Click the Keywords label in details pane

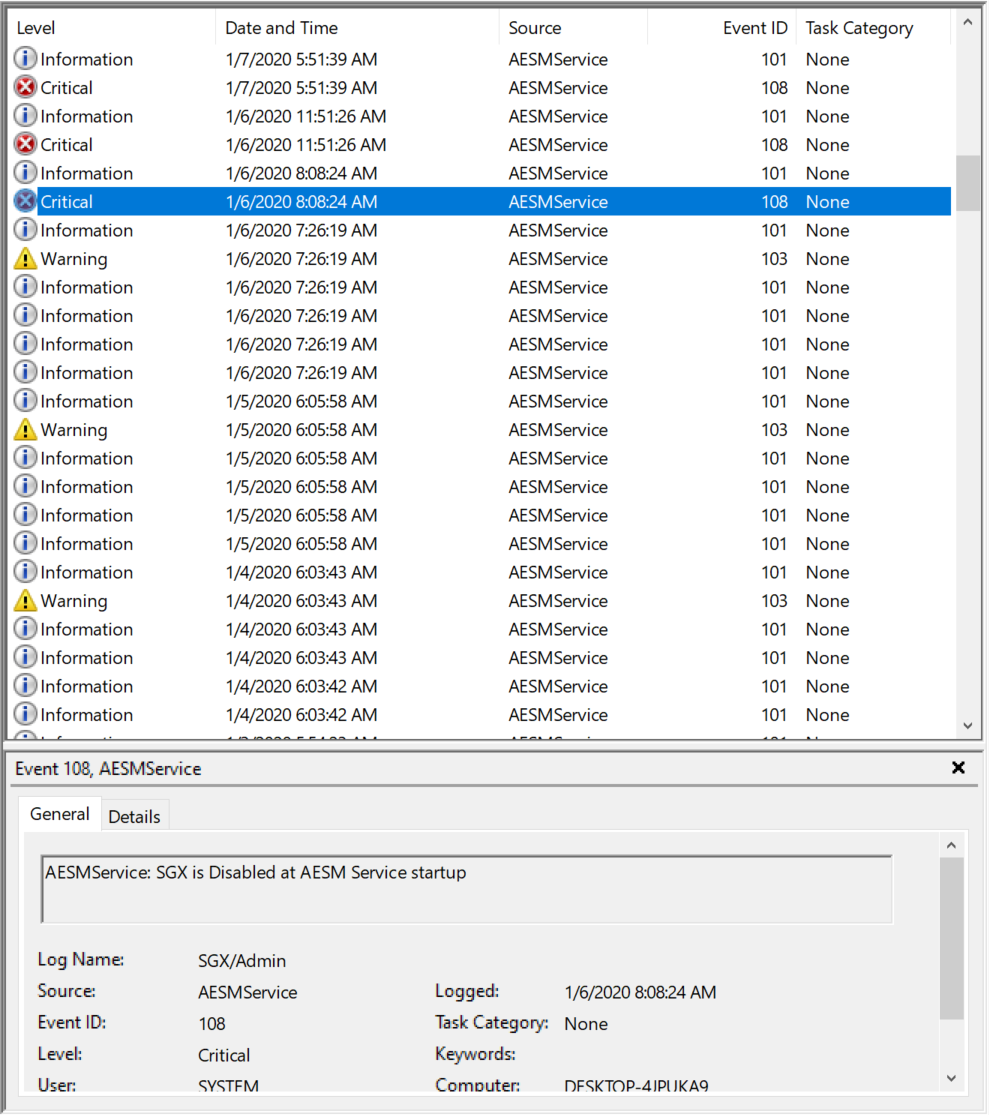pos(475,1054)
